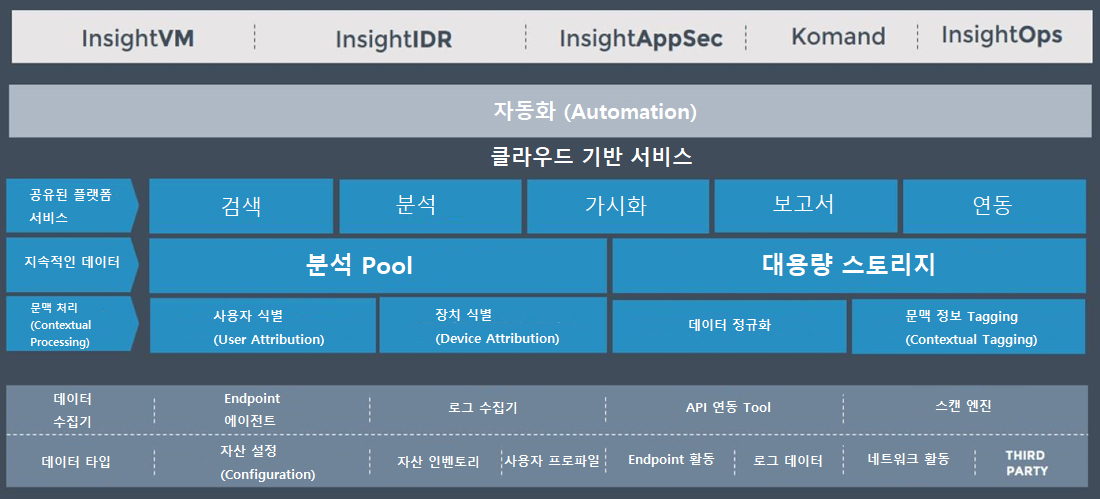Click the 검색 block
Viewport: 1100px width, 499px height.
241,206
